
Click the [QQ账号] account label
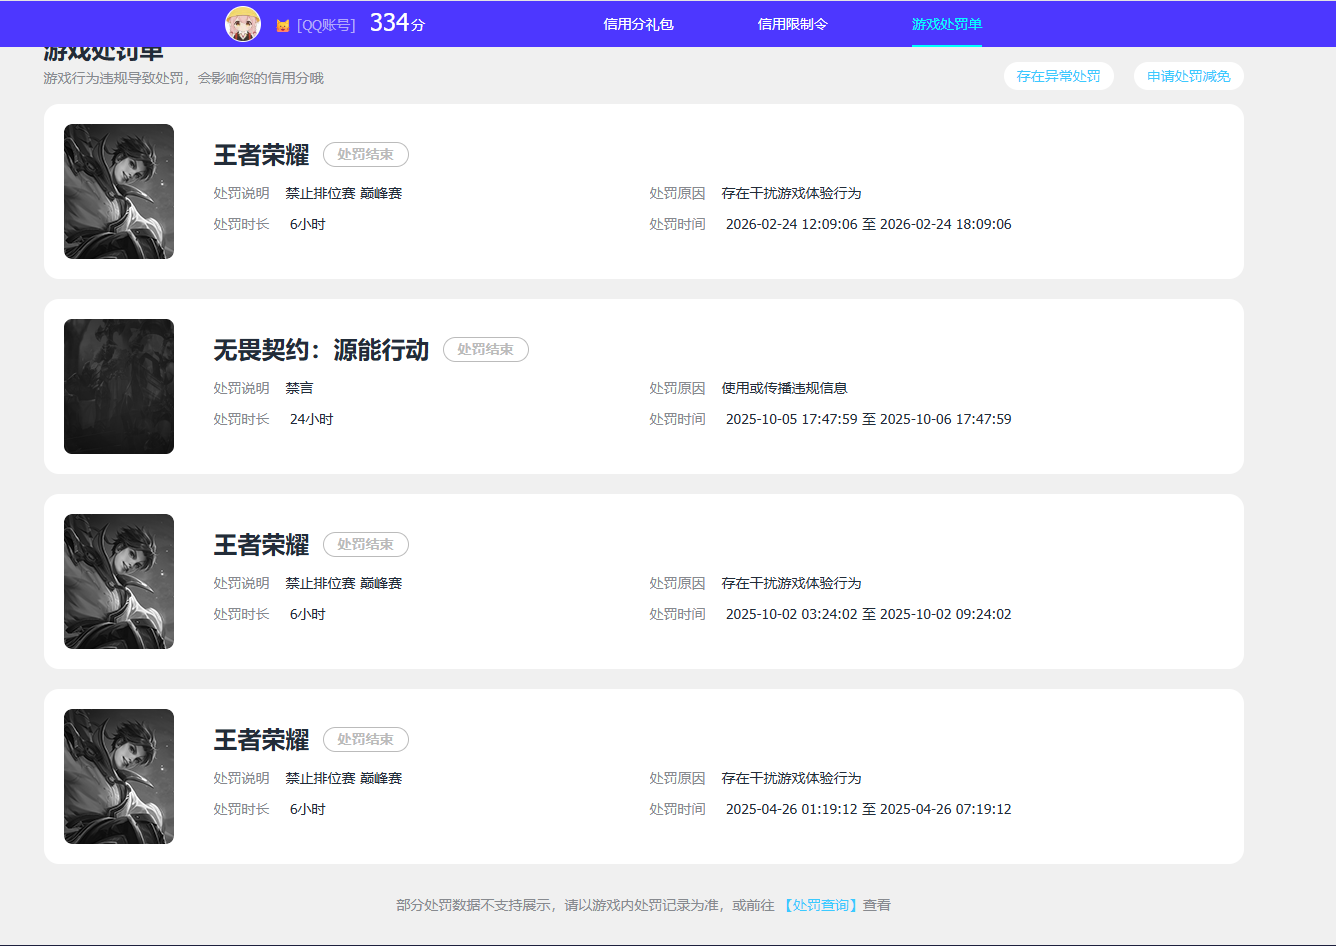click(326, 25)
